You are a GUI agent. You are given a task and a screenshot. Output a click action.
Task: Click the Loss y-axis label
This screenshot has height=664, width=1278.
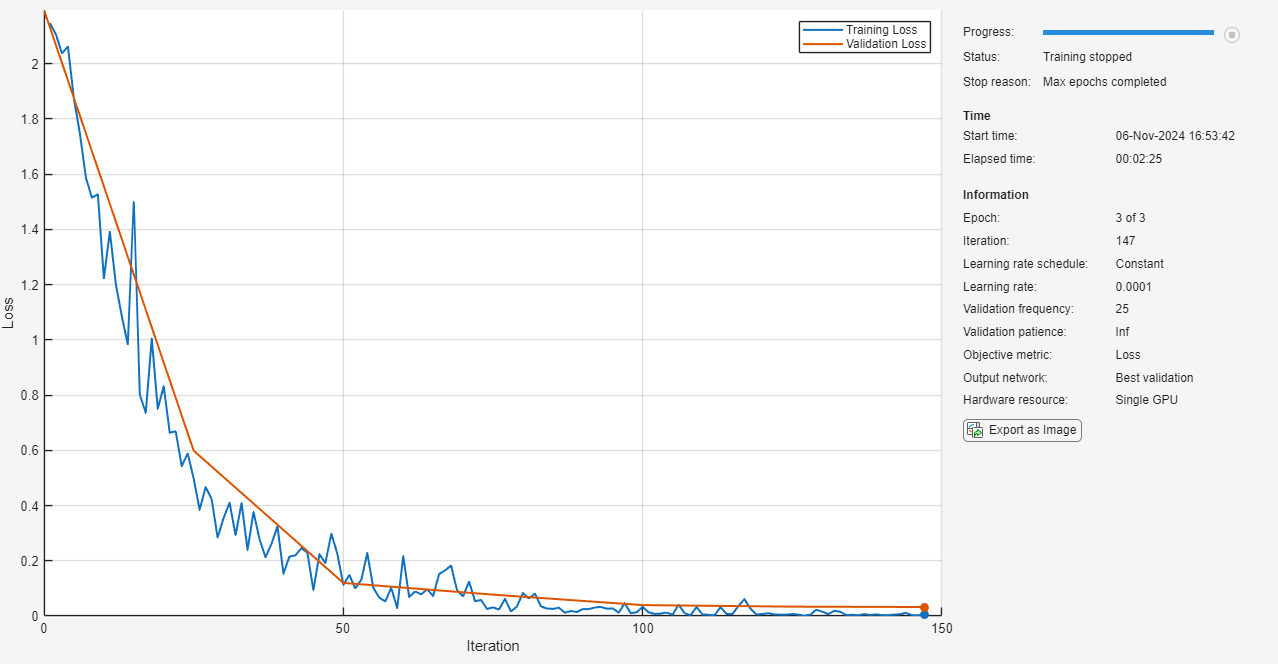(10, 313)
